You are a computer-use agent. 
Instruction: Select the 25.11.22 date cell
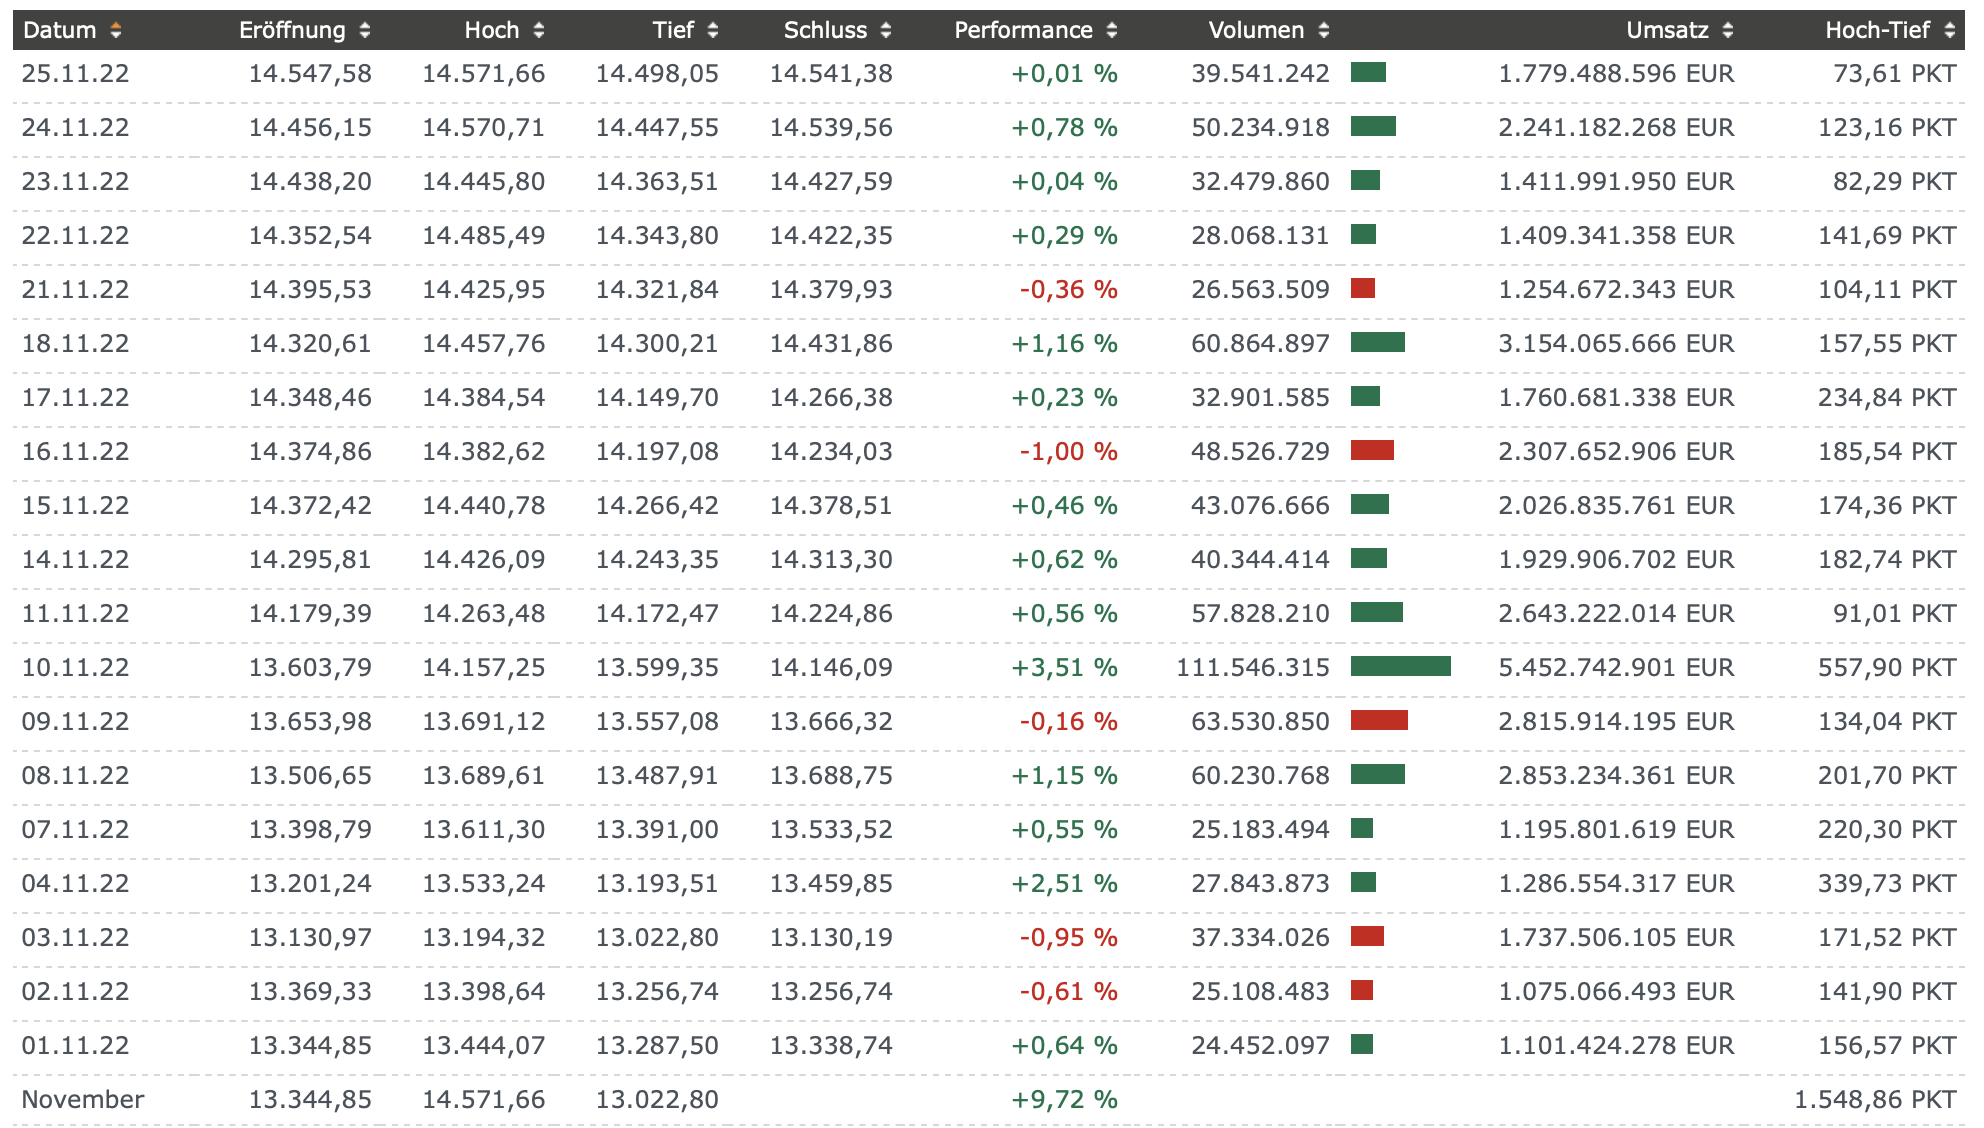(x=76, y=74)
